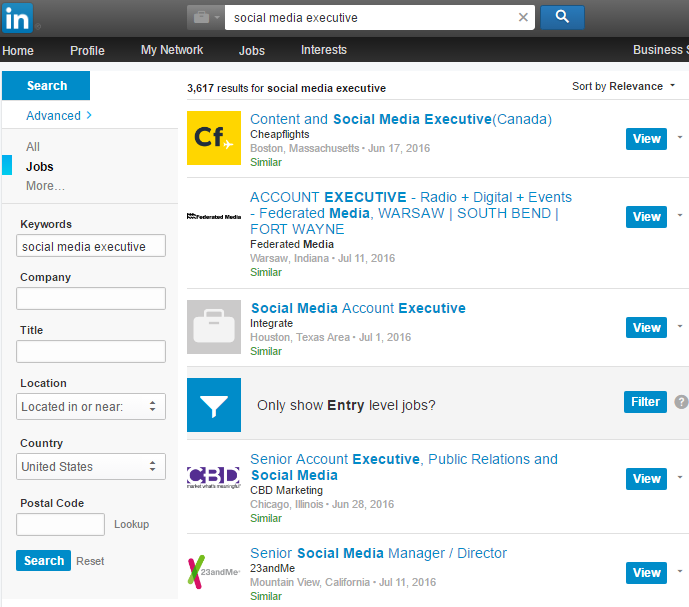Click the Company input field
The height and width of the screenshot is (607, 689).
(91, 298)
